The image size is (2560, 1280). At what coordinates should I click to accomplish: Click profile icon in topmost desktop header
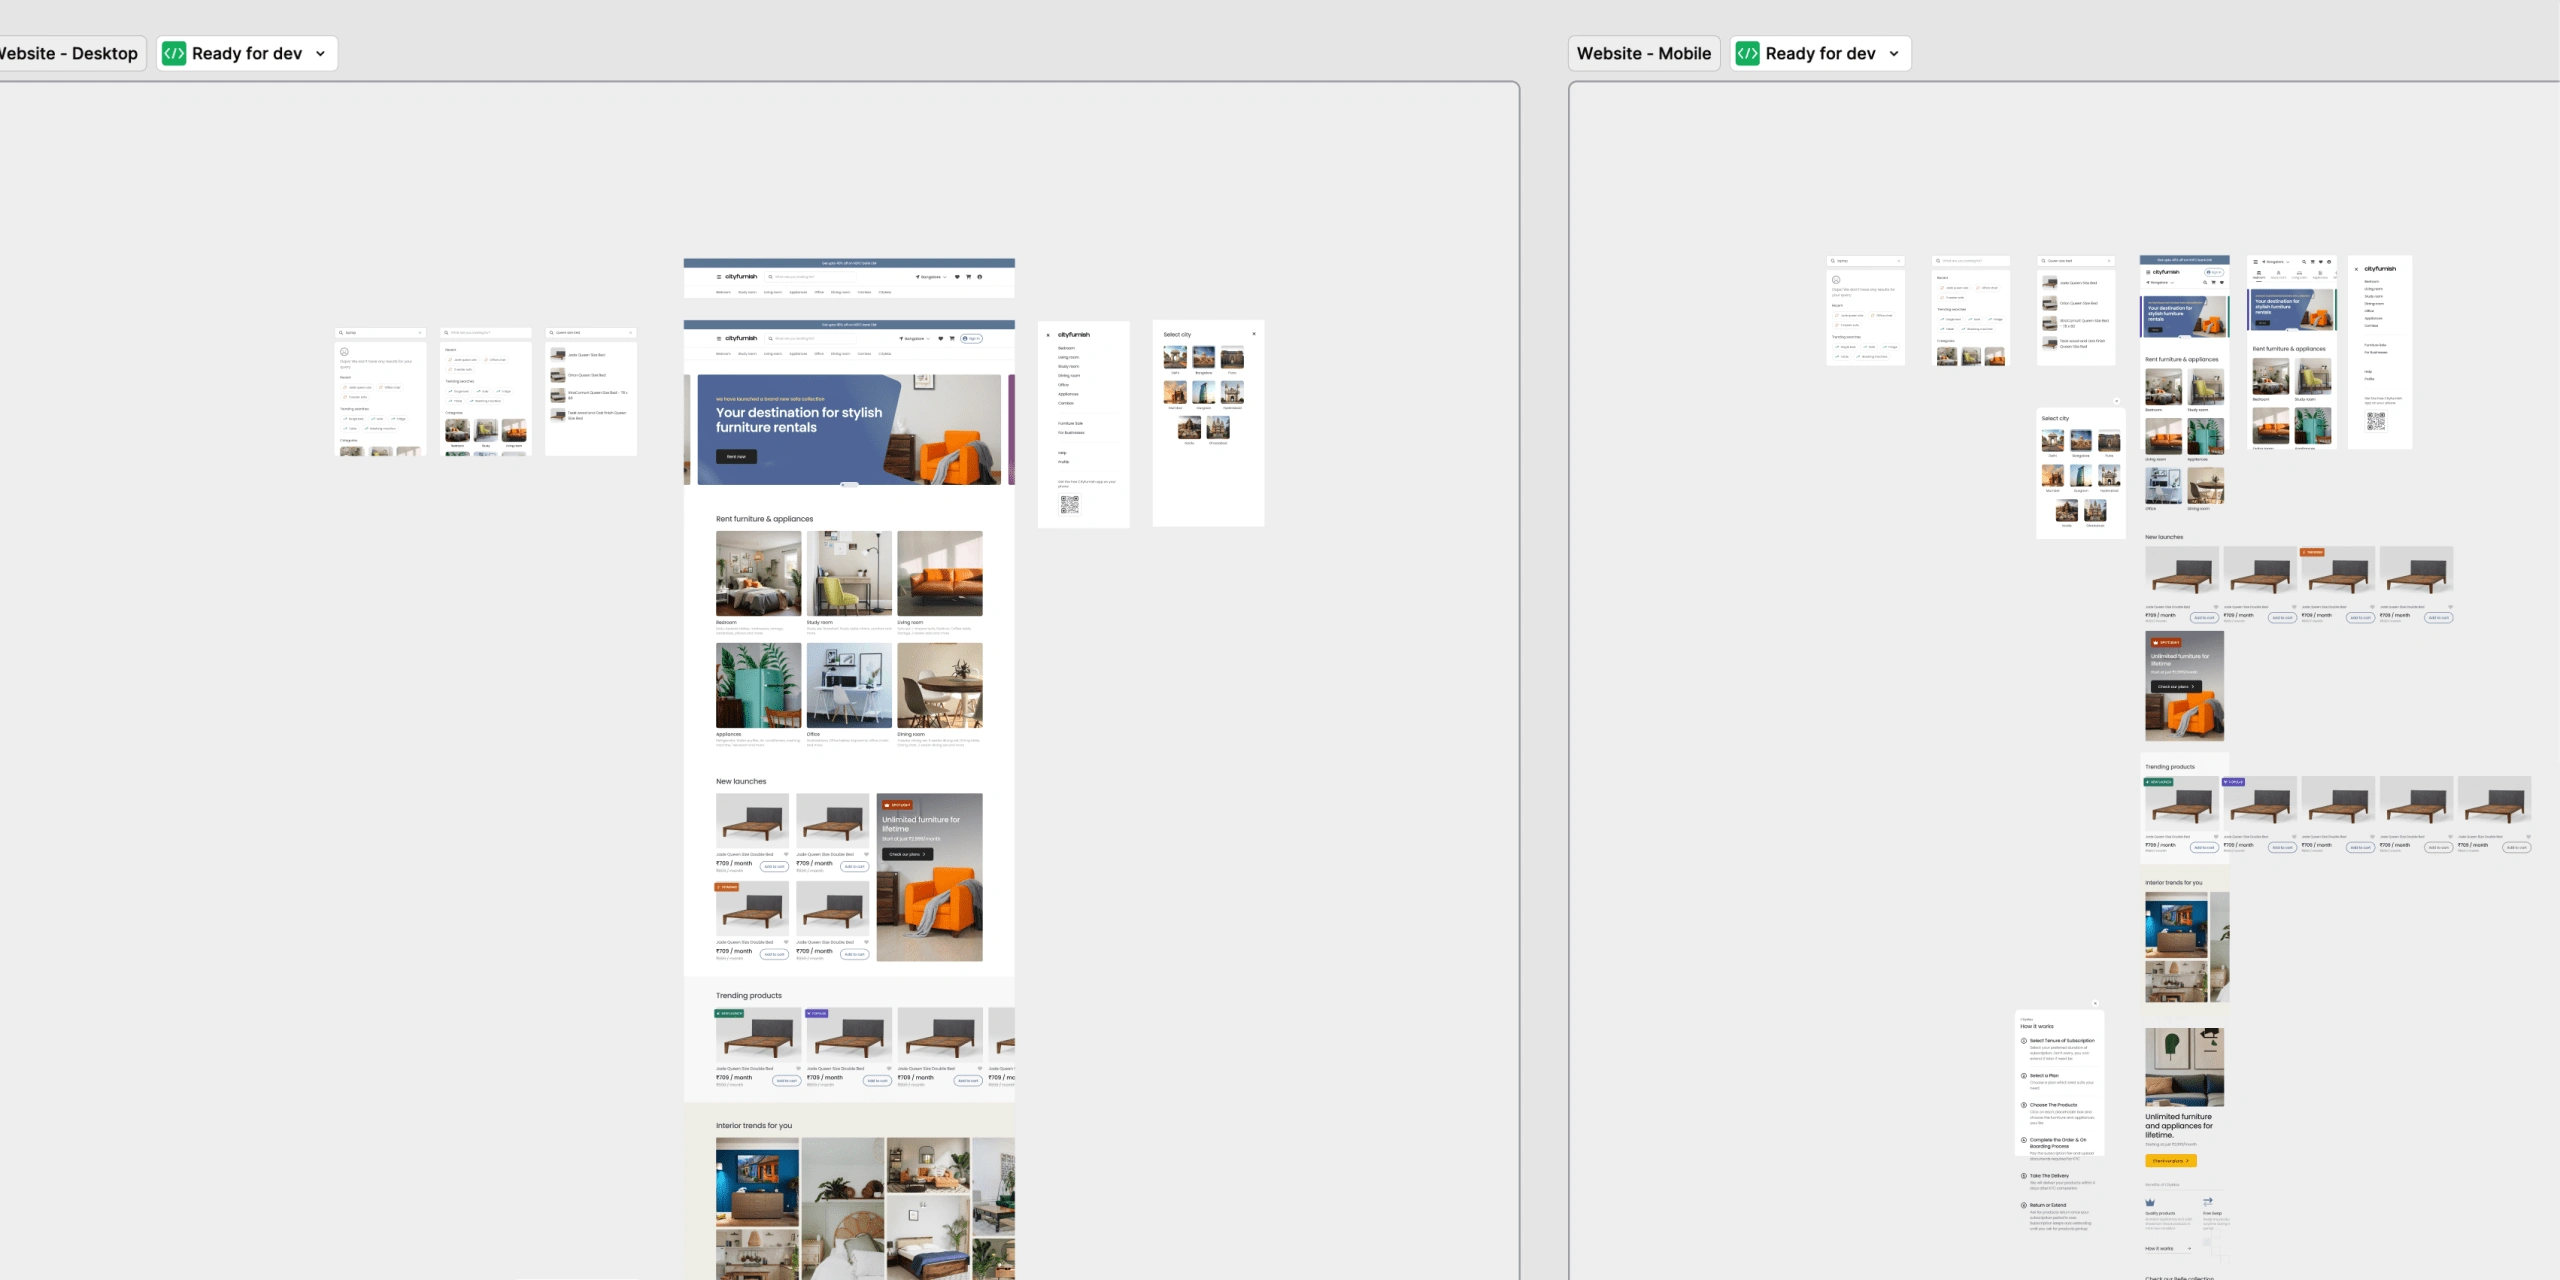980,277
